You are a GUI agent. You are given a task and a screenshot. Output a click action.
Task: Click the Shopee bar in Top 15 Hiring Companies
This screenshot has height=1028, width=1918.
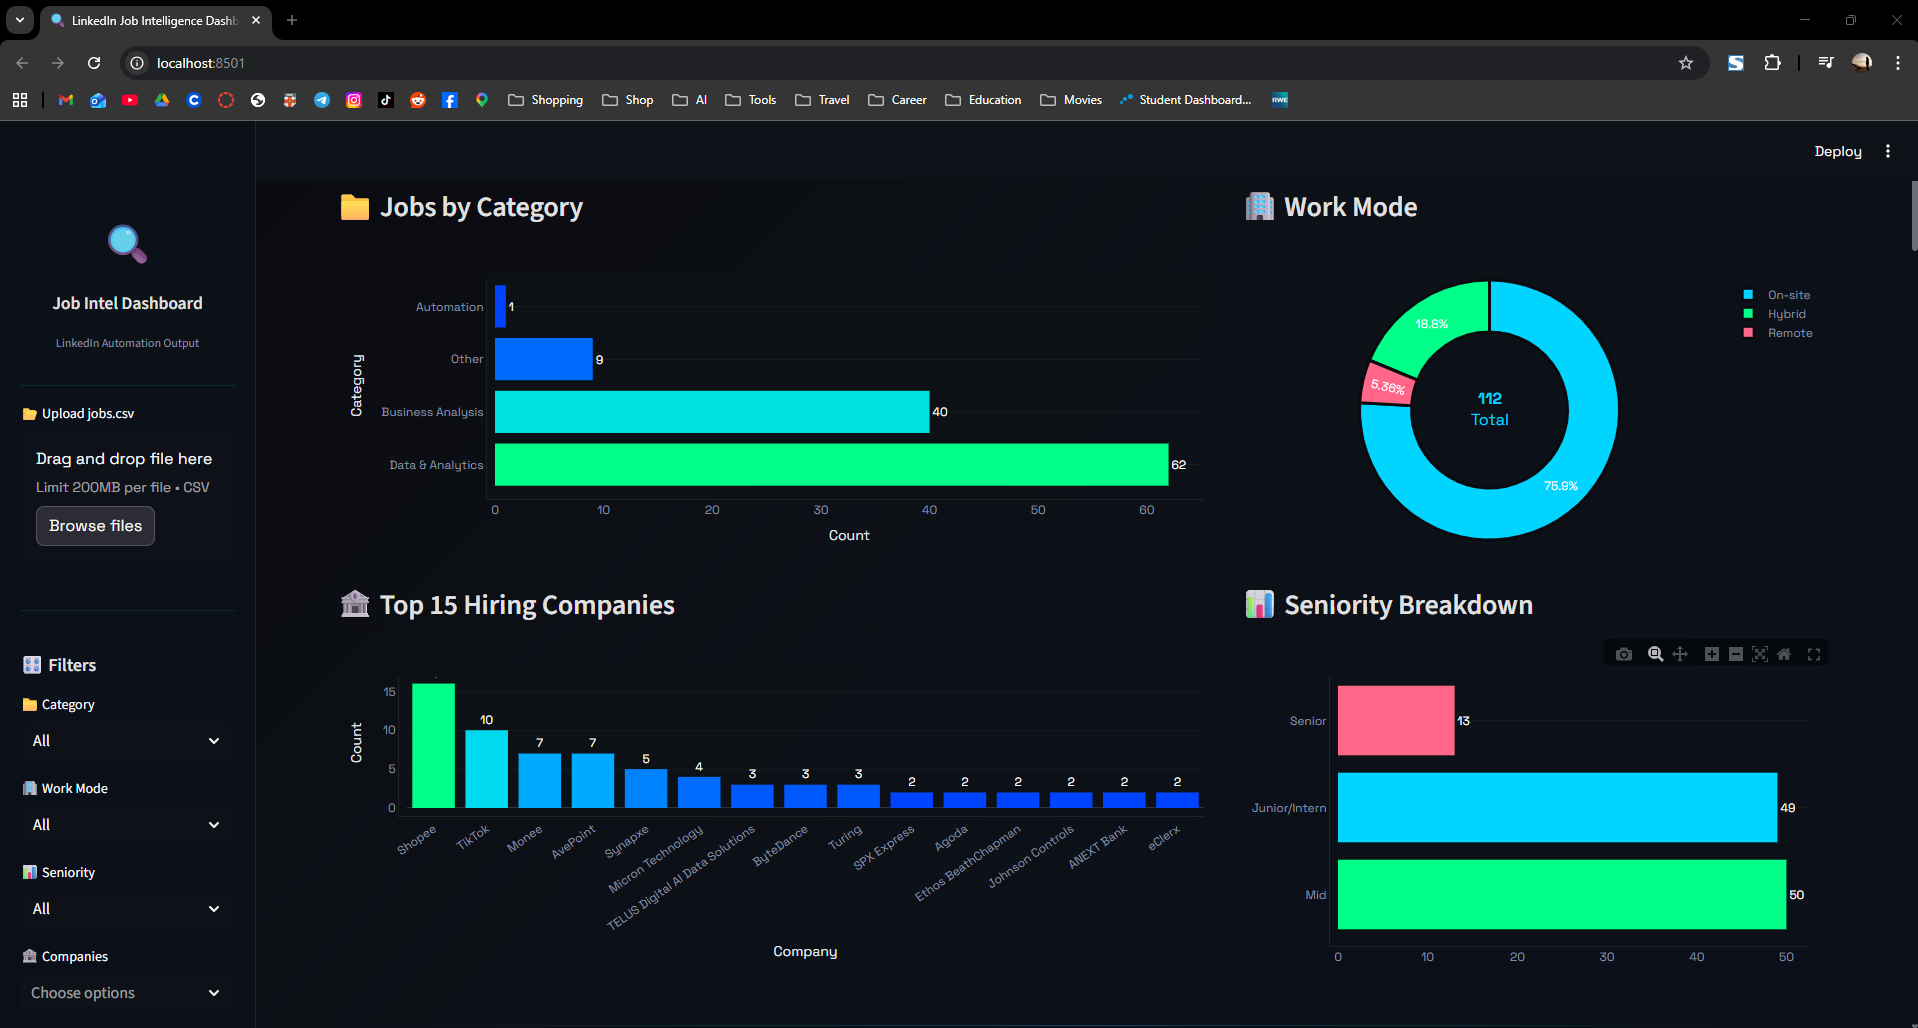(433, 746)
